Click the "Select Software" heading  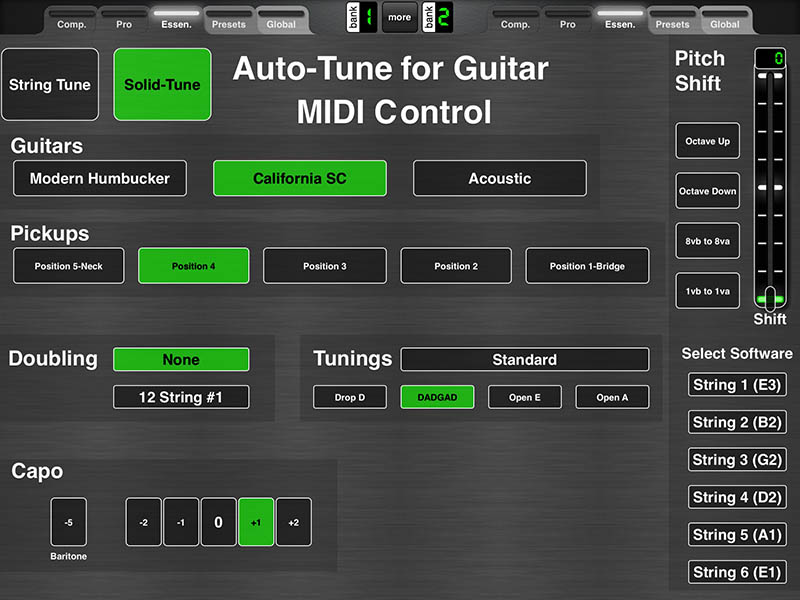(737, 354)
